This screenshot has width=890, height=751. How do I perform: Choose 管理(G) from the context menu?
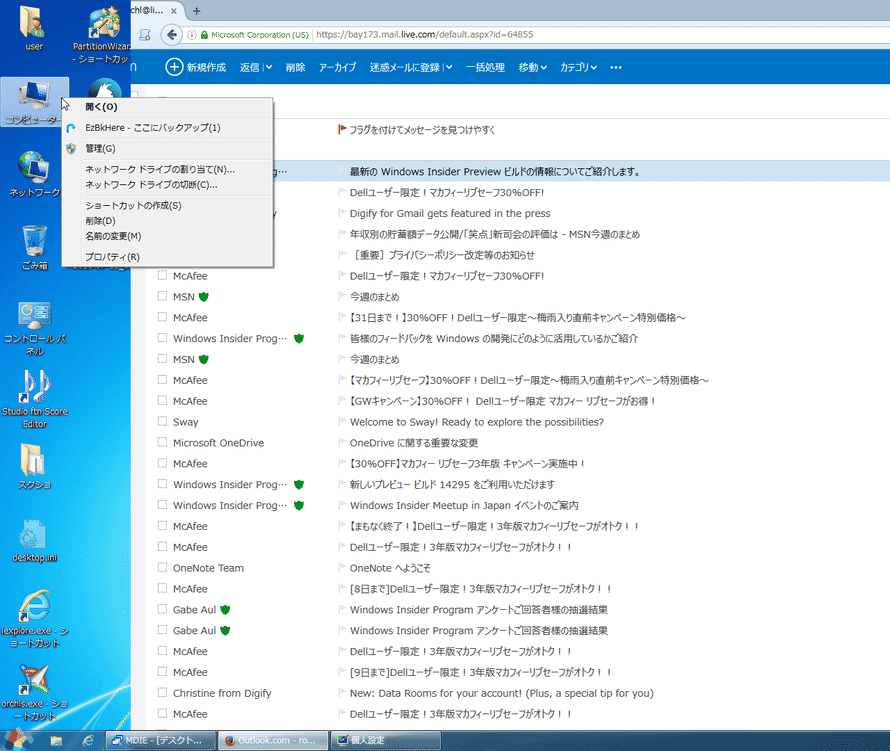[x=167, y=149]
